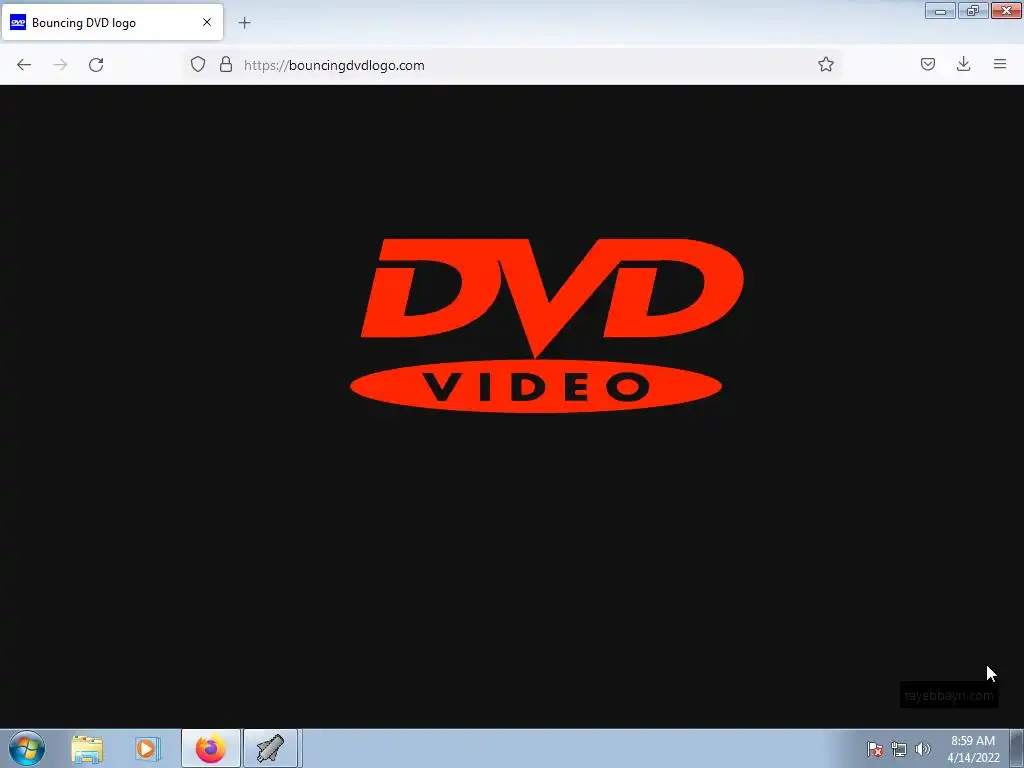The image size is (1024, 768).
Task: Open the rocket application in taskbar
Action: 270,748
